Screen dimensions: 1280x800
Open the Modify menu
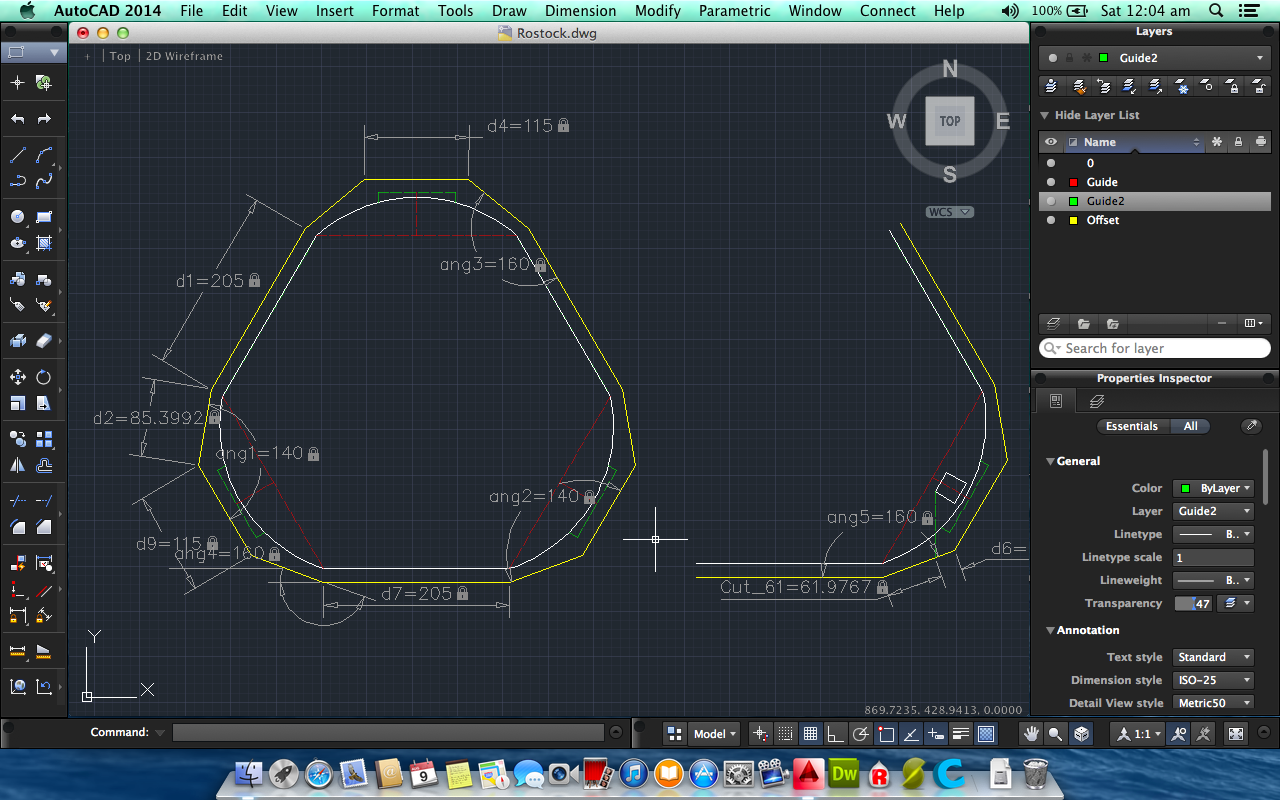coord(657,11)
